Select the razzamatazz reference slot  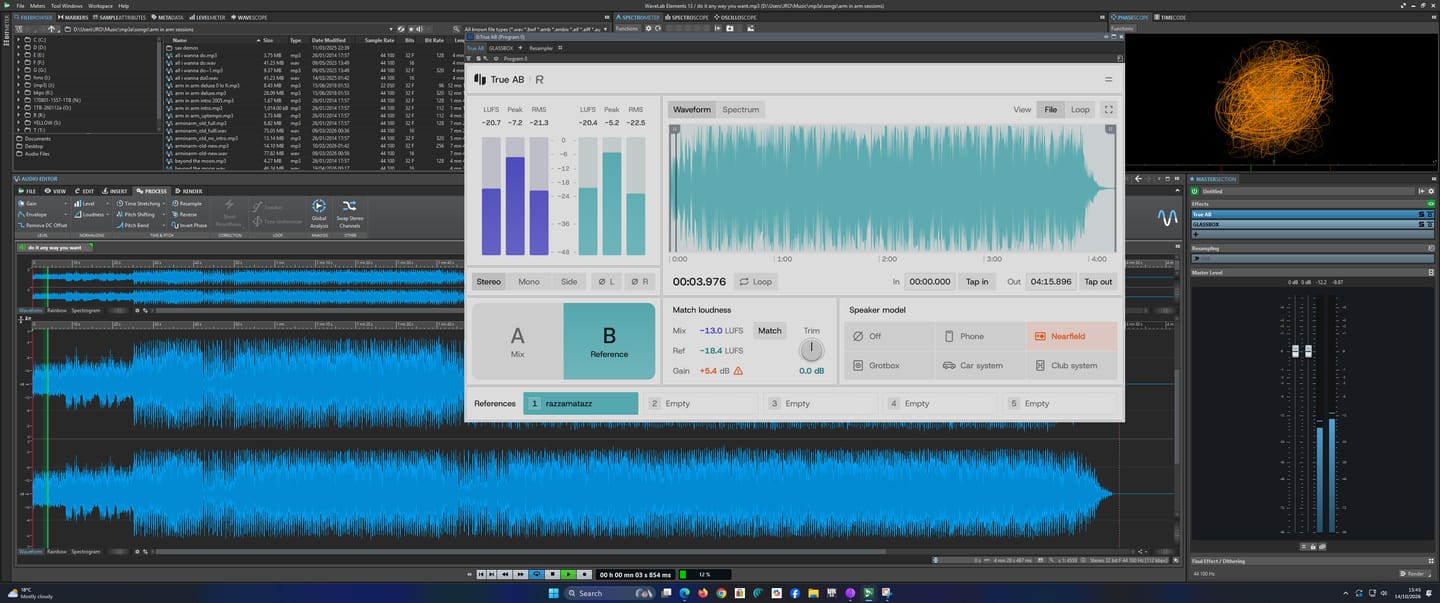581,404
